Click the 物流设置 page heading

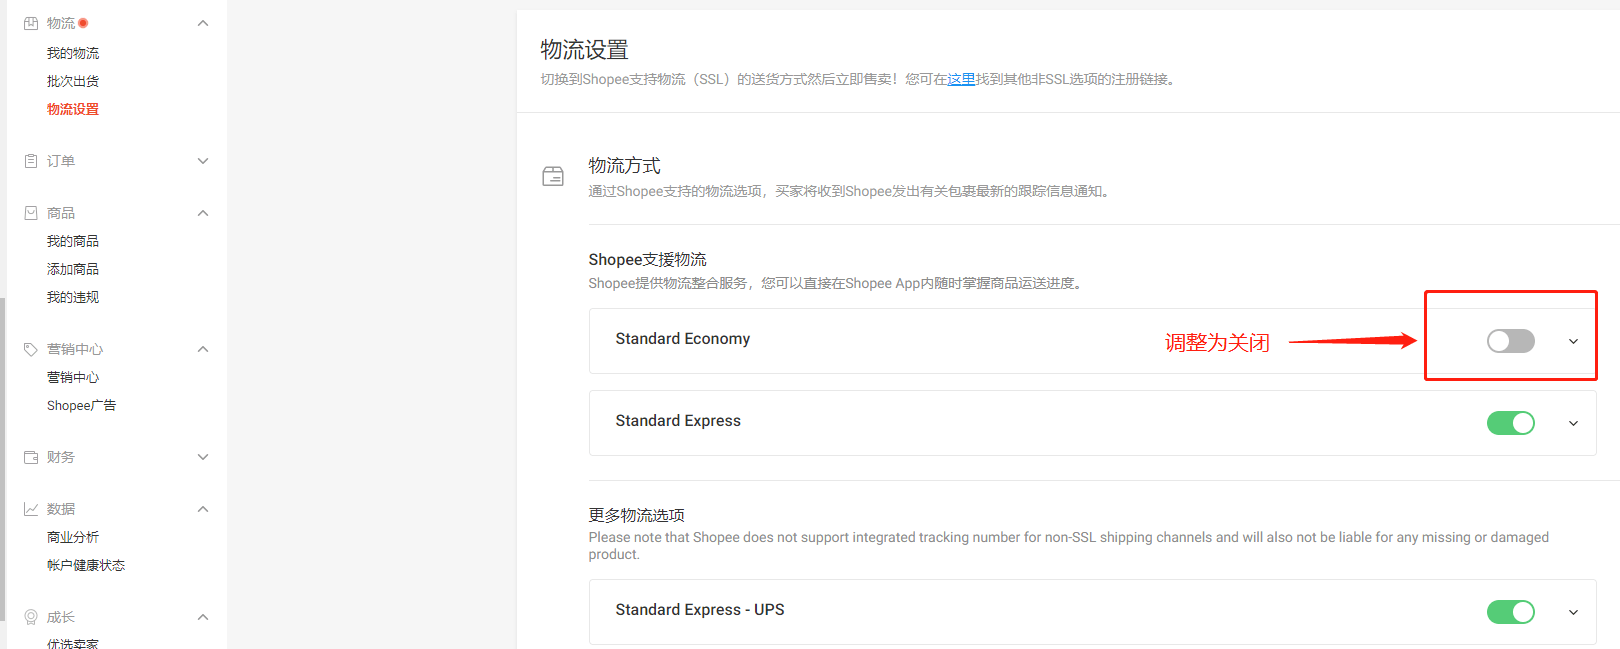(x=584, y=49)
